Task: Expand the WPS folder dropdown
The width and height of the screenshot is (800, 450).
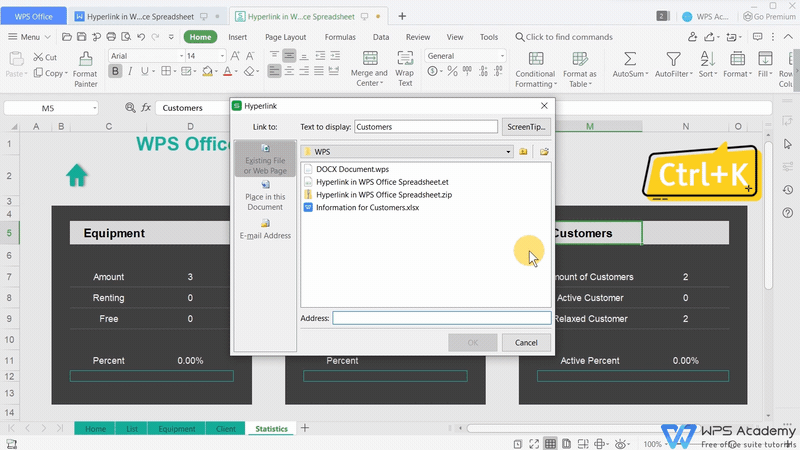Action: click(506, 151)
